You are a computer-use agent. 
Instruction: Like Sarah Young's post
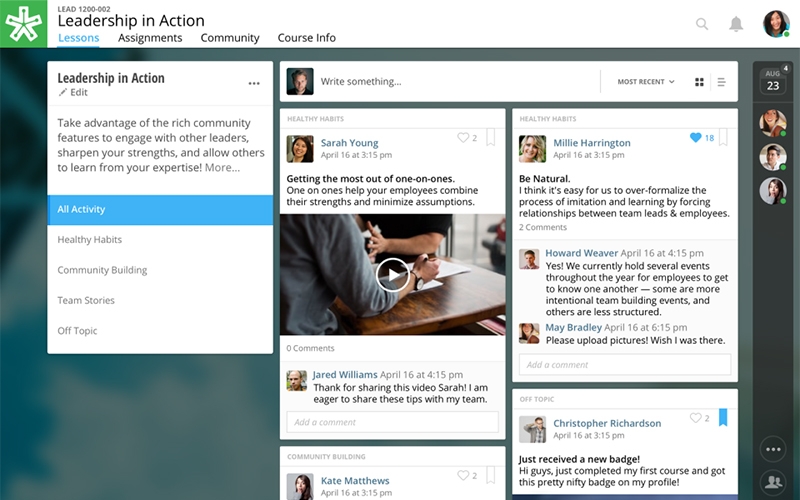click(463, 137)
